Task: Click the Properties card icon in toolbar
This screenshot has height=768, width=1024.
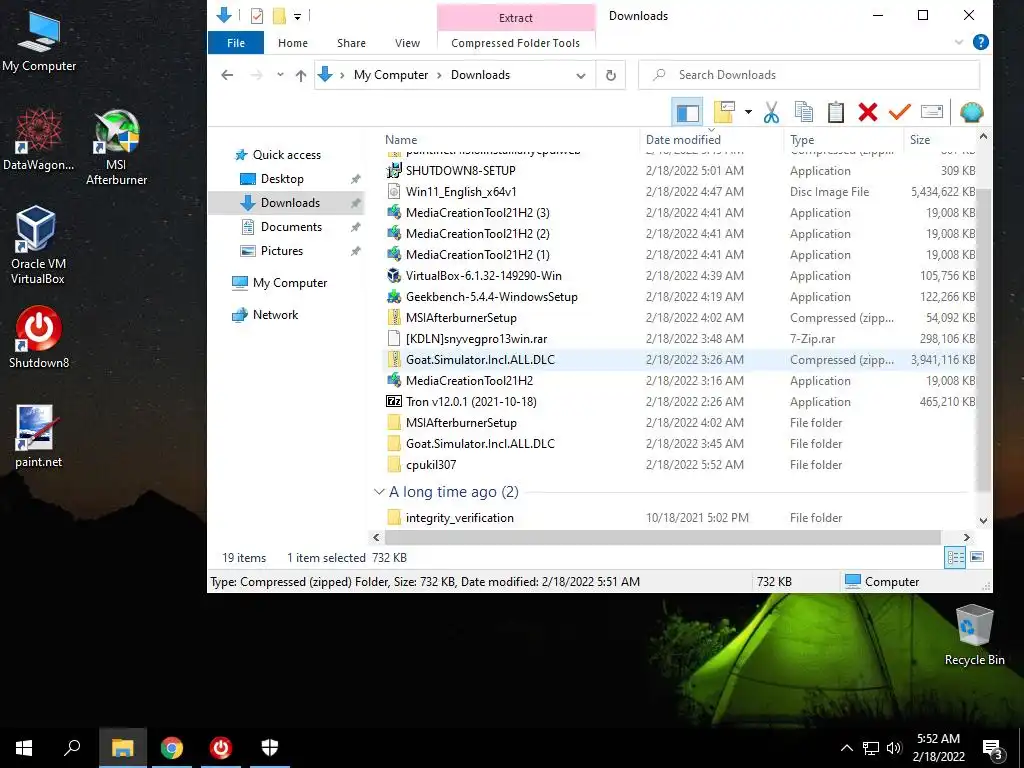Action: point(932,112)
